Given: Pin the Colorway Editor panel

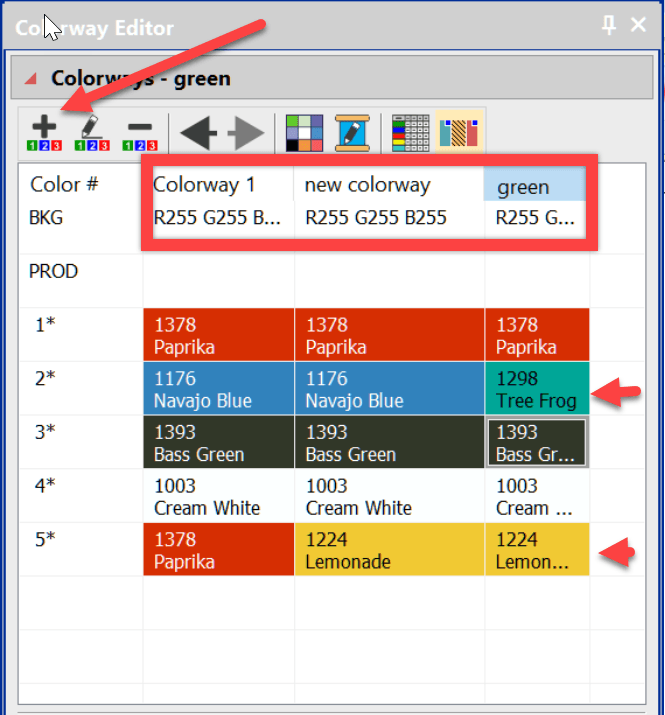Looking at the screenshot, I should click(x=608, y=26).
